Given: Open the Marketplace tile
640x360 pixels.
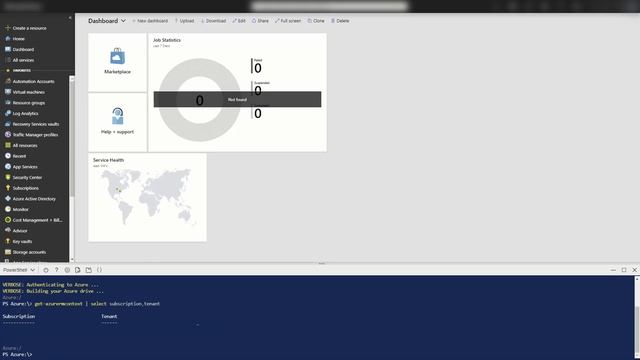Looking at the screenshot, I should point(118,62).
